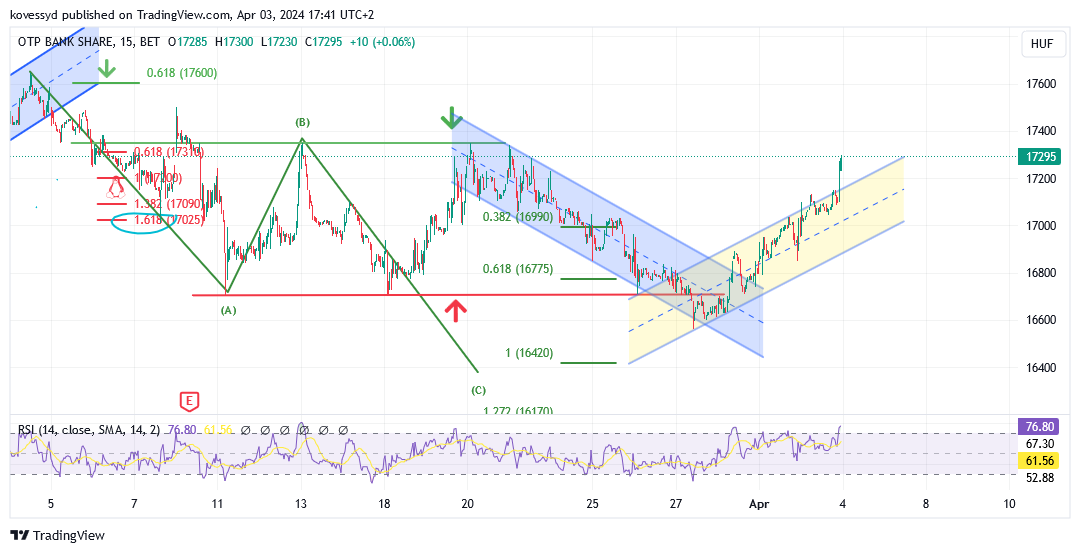The height and width of the screenshot is (553, 1080).
Task: Click the low value L17230
Action: (x=278, y=42)
